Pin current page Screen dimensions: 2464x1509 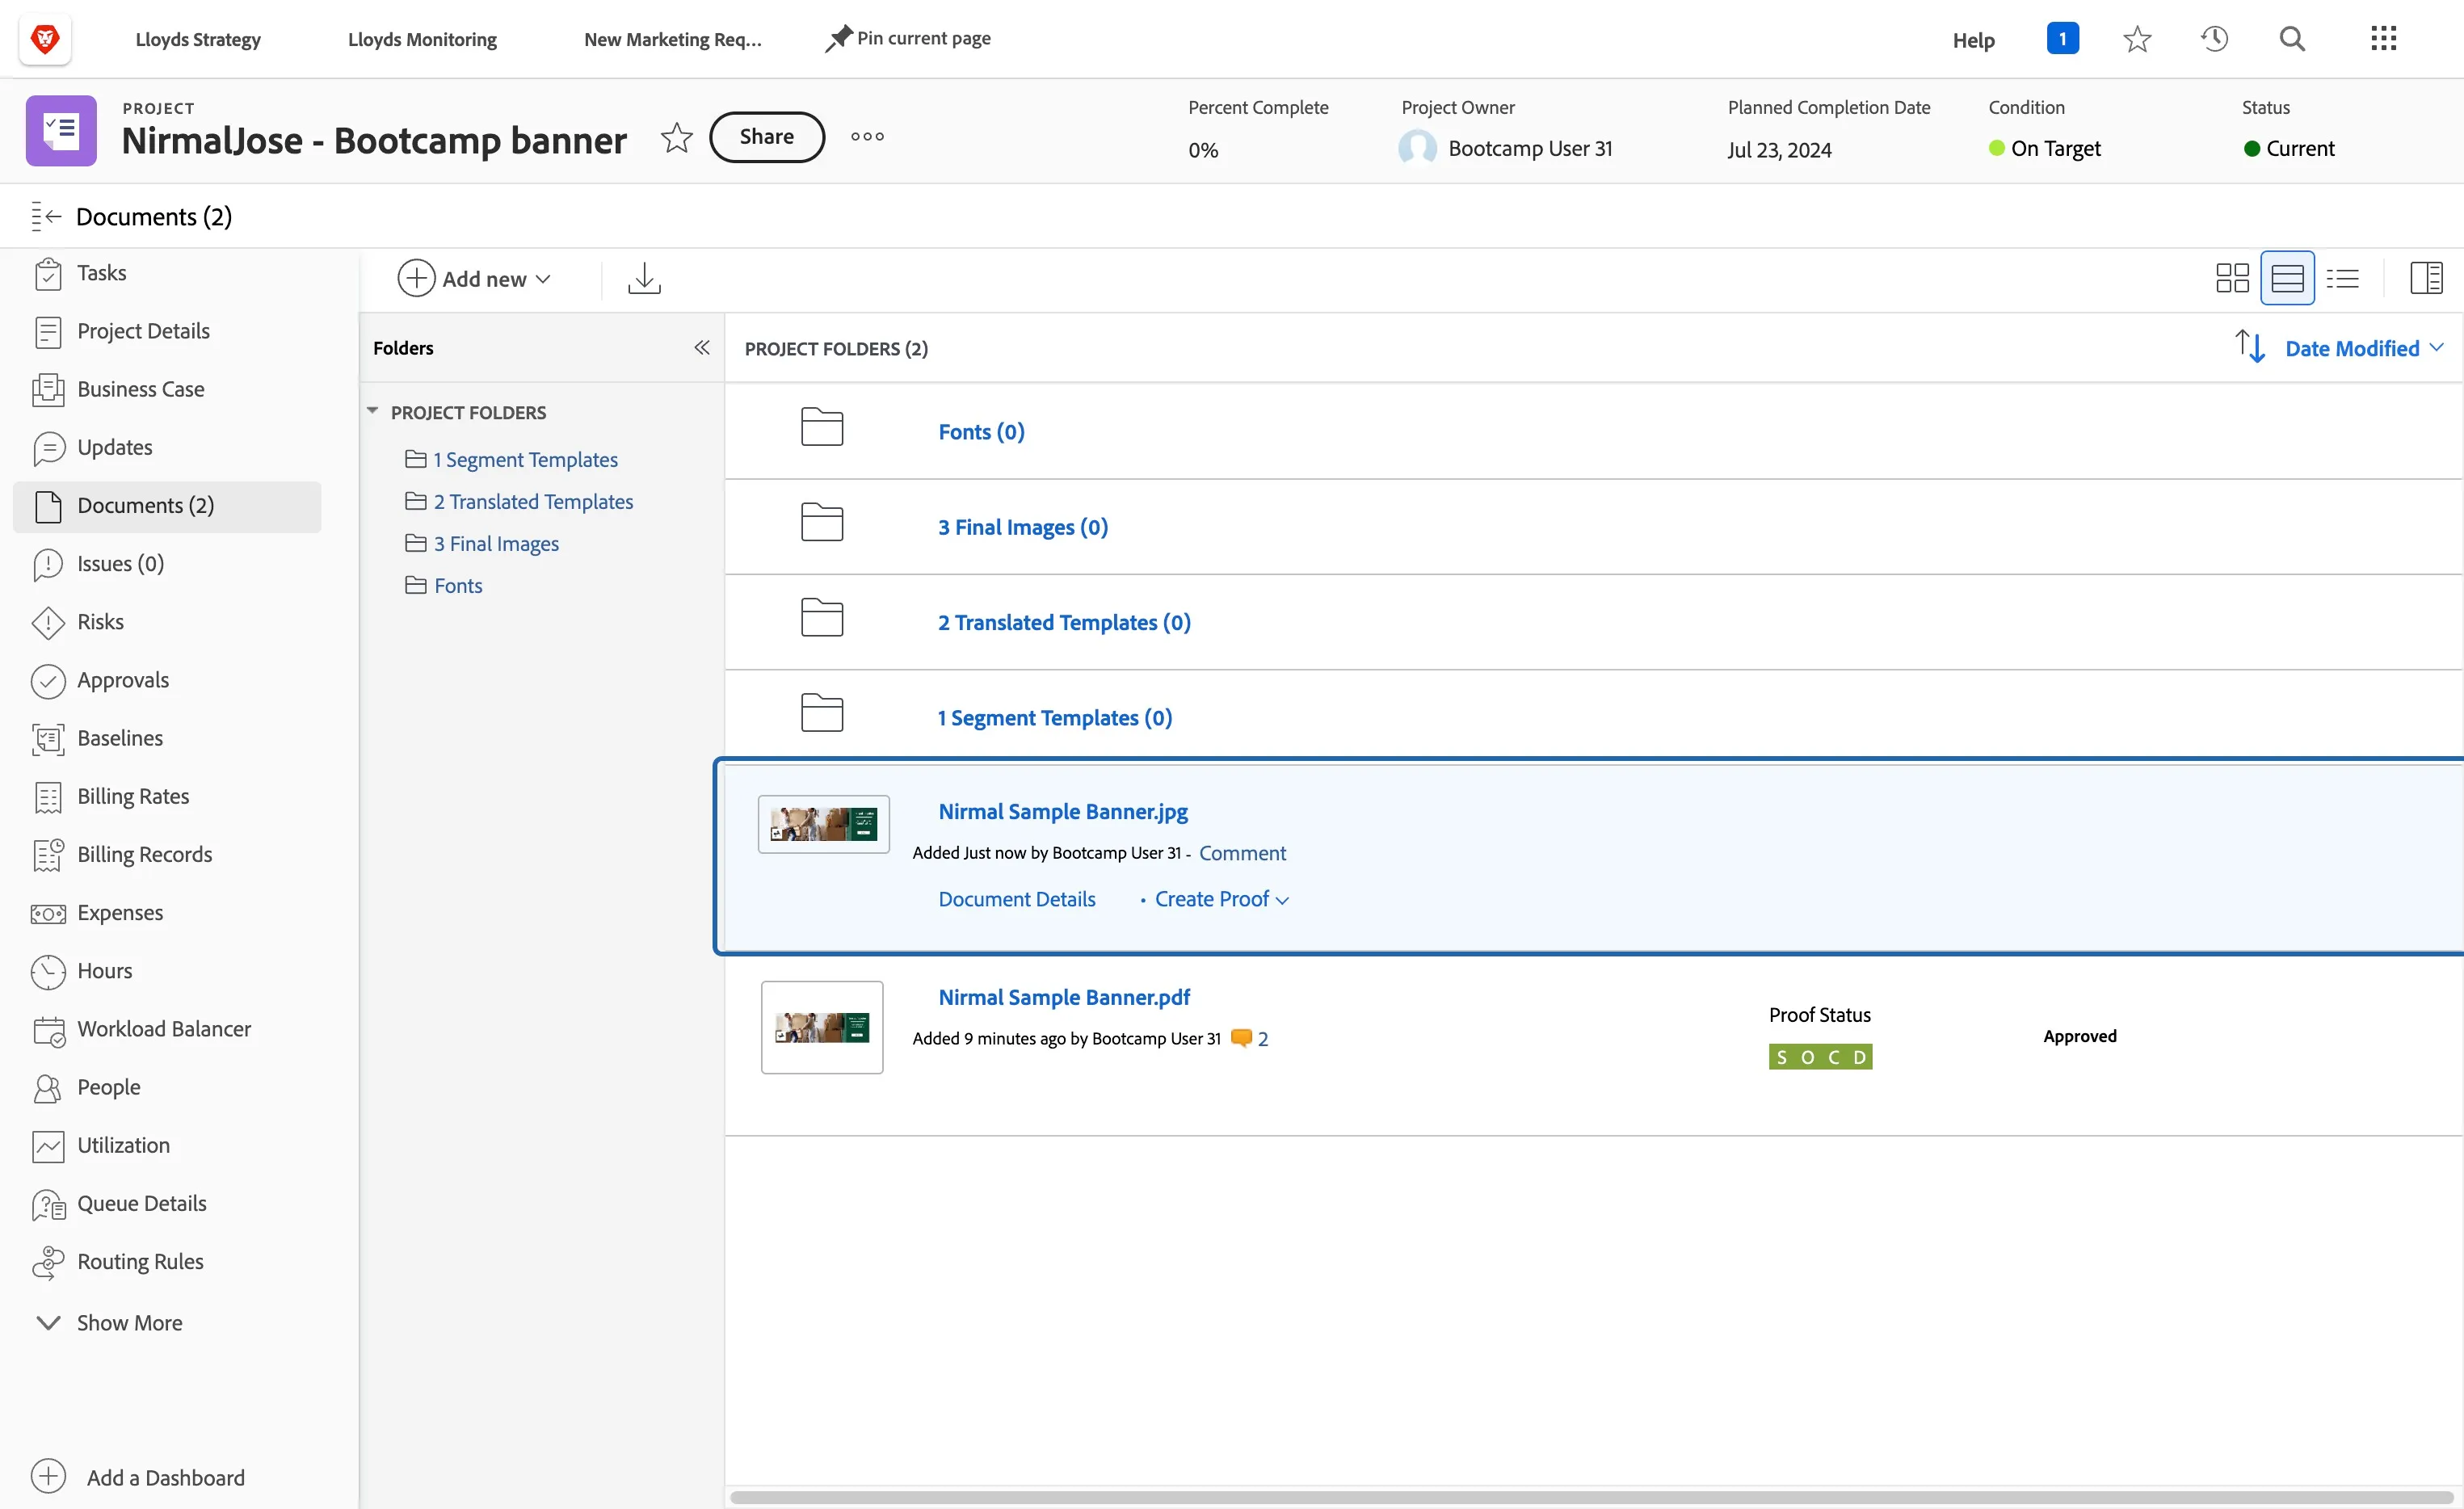pyautogui.click(x=908, y=38)
